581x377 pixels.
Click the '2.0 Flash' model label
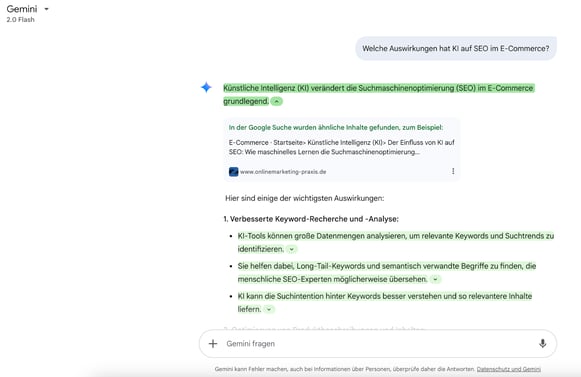tap(20, 20)
